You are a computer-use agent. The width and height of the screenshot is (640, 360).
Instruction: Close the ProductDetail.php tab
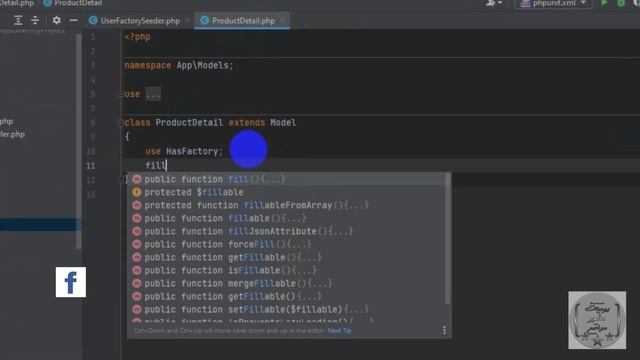(x=282, y=20)
